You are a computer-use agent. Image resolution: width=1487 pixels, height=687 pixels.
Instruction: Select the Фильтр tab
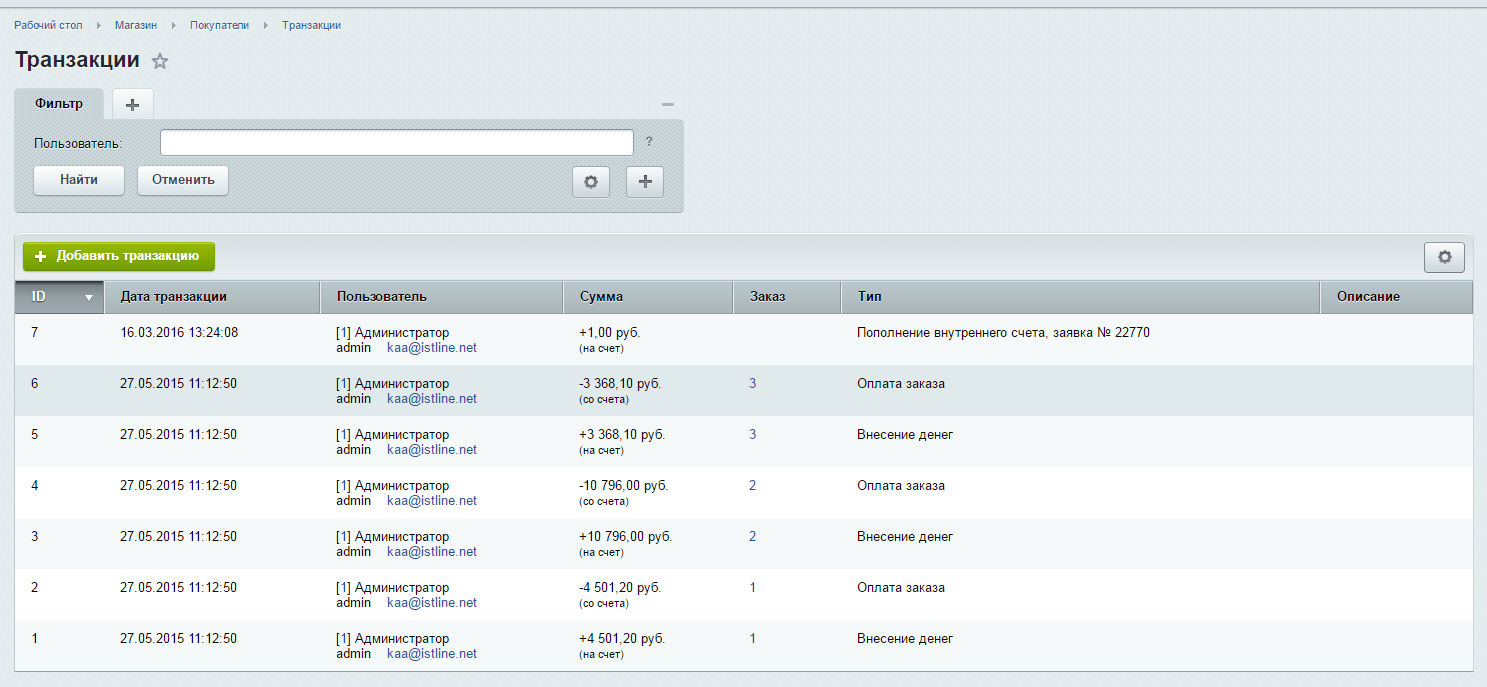pos(58,104)
